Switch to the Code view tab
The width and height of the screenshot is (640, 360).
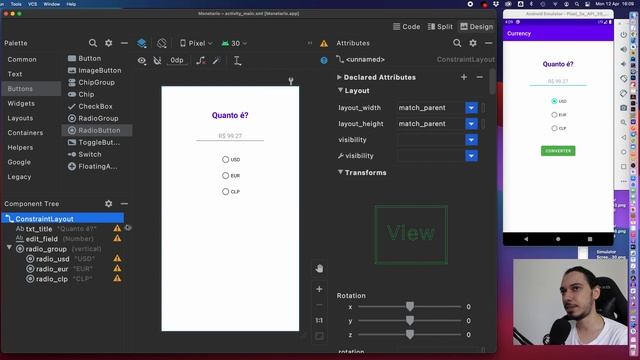tap(407, 27)
